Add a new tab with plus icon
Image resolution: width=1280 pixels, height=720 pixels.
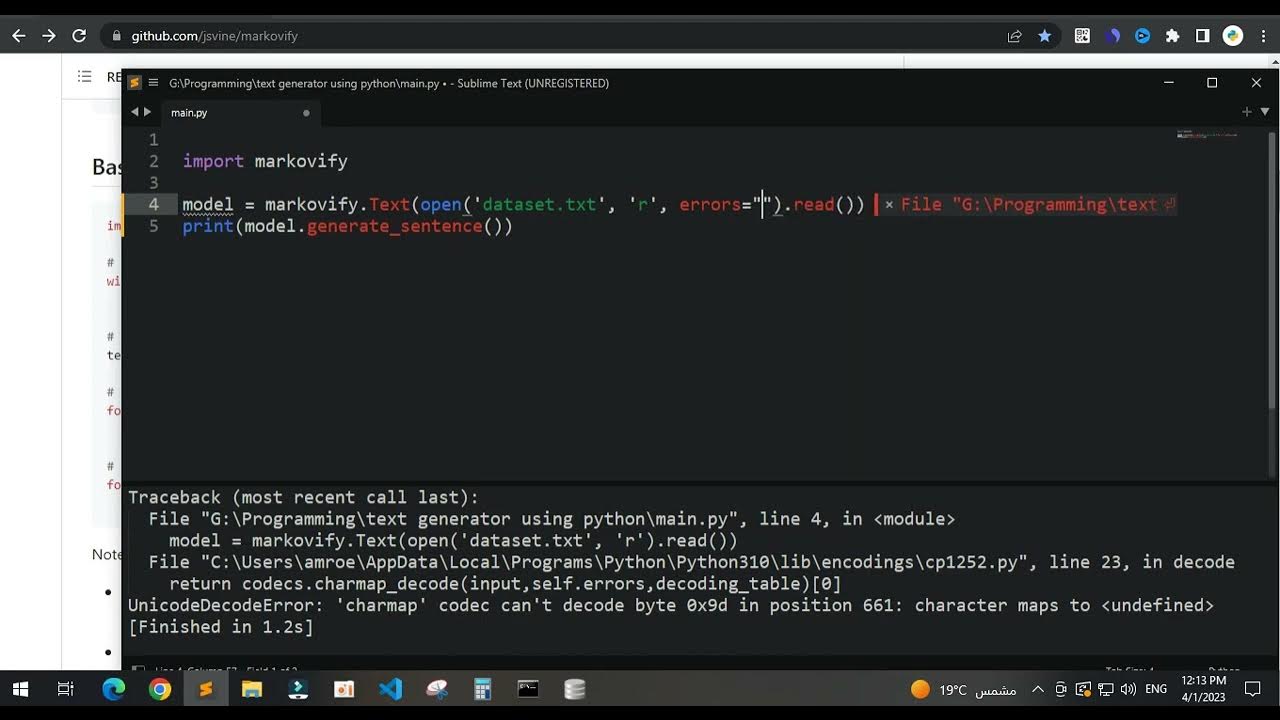point(1246,112)
